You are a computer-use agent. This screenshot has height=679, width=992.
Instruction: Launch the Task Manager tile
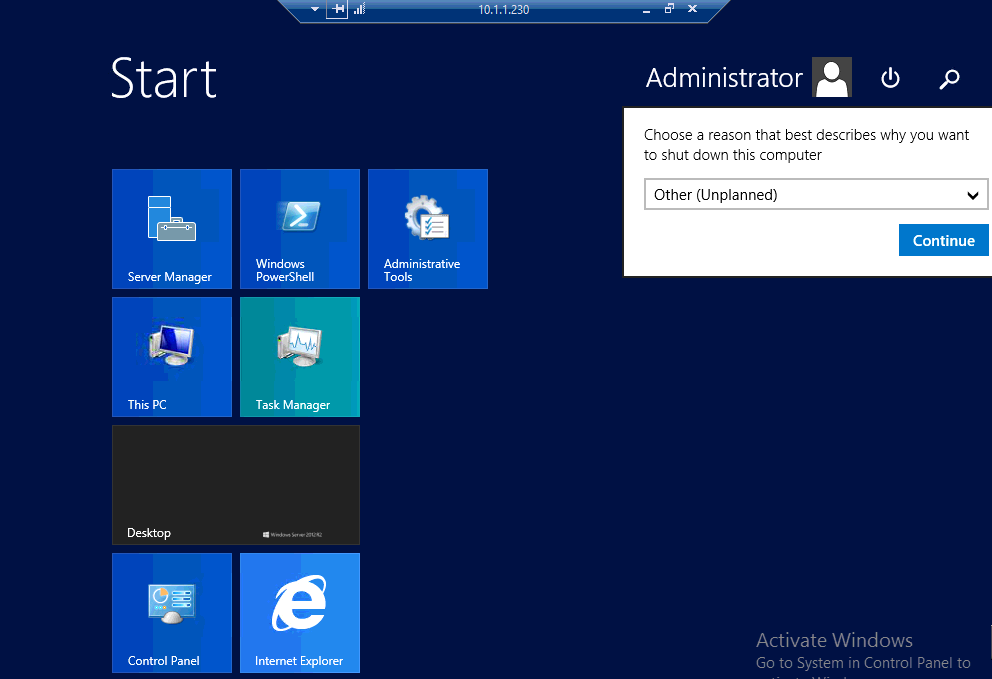coord(300,357)
